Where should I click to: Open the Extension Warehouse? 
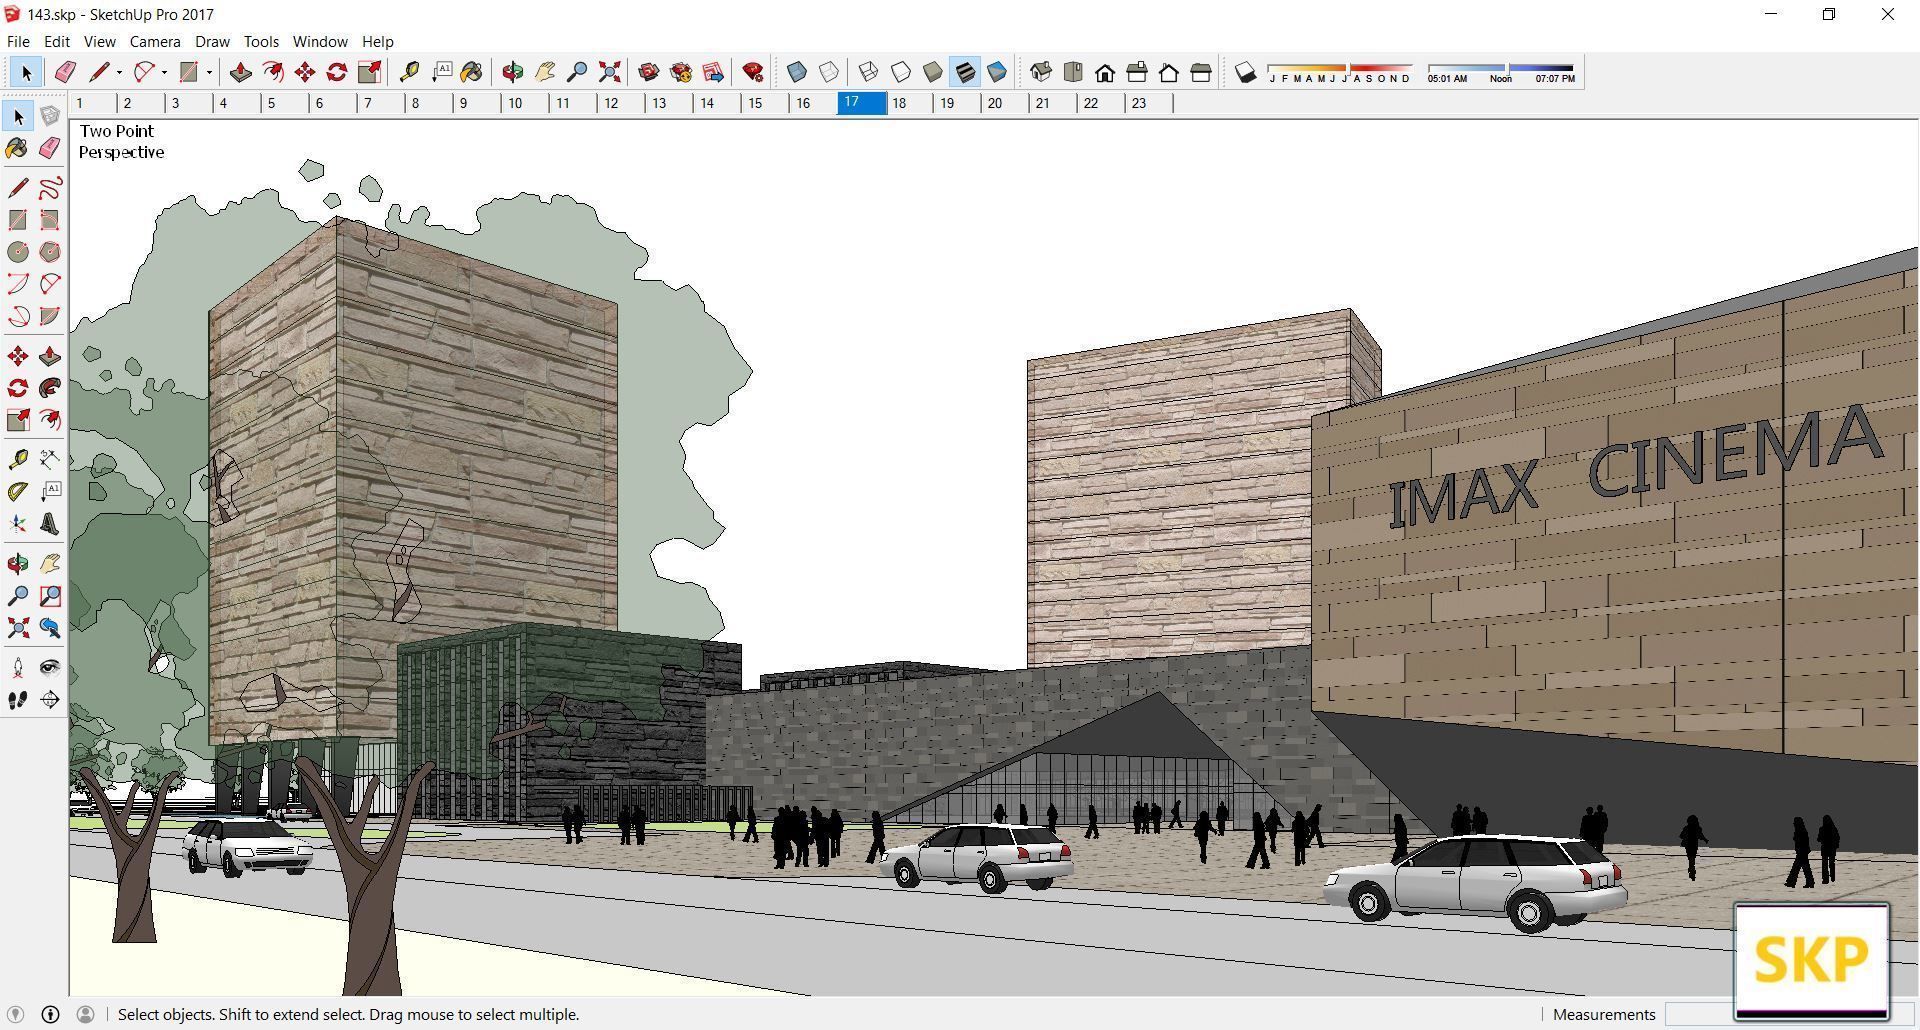pyautogui.click(x=681, y=72)
